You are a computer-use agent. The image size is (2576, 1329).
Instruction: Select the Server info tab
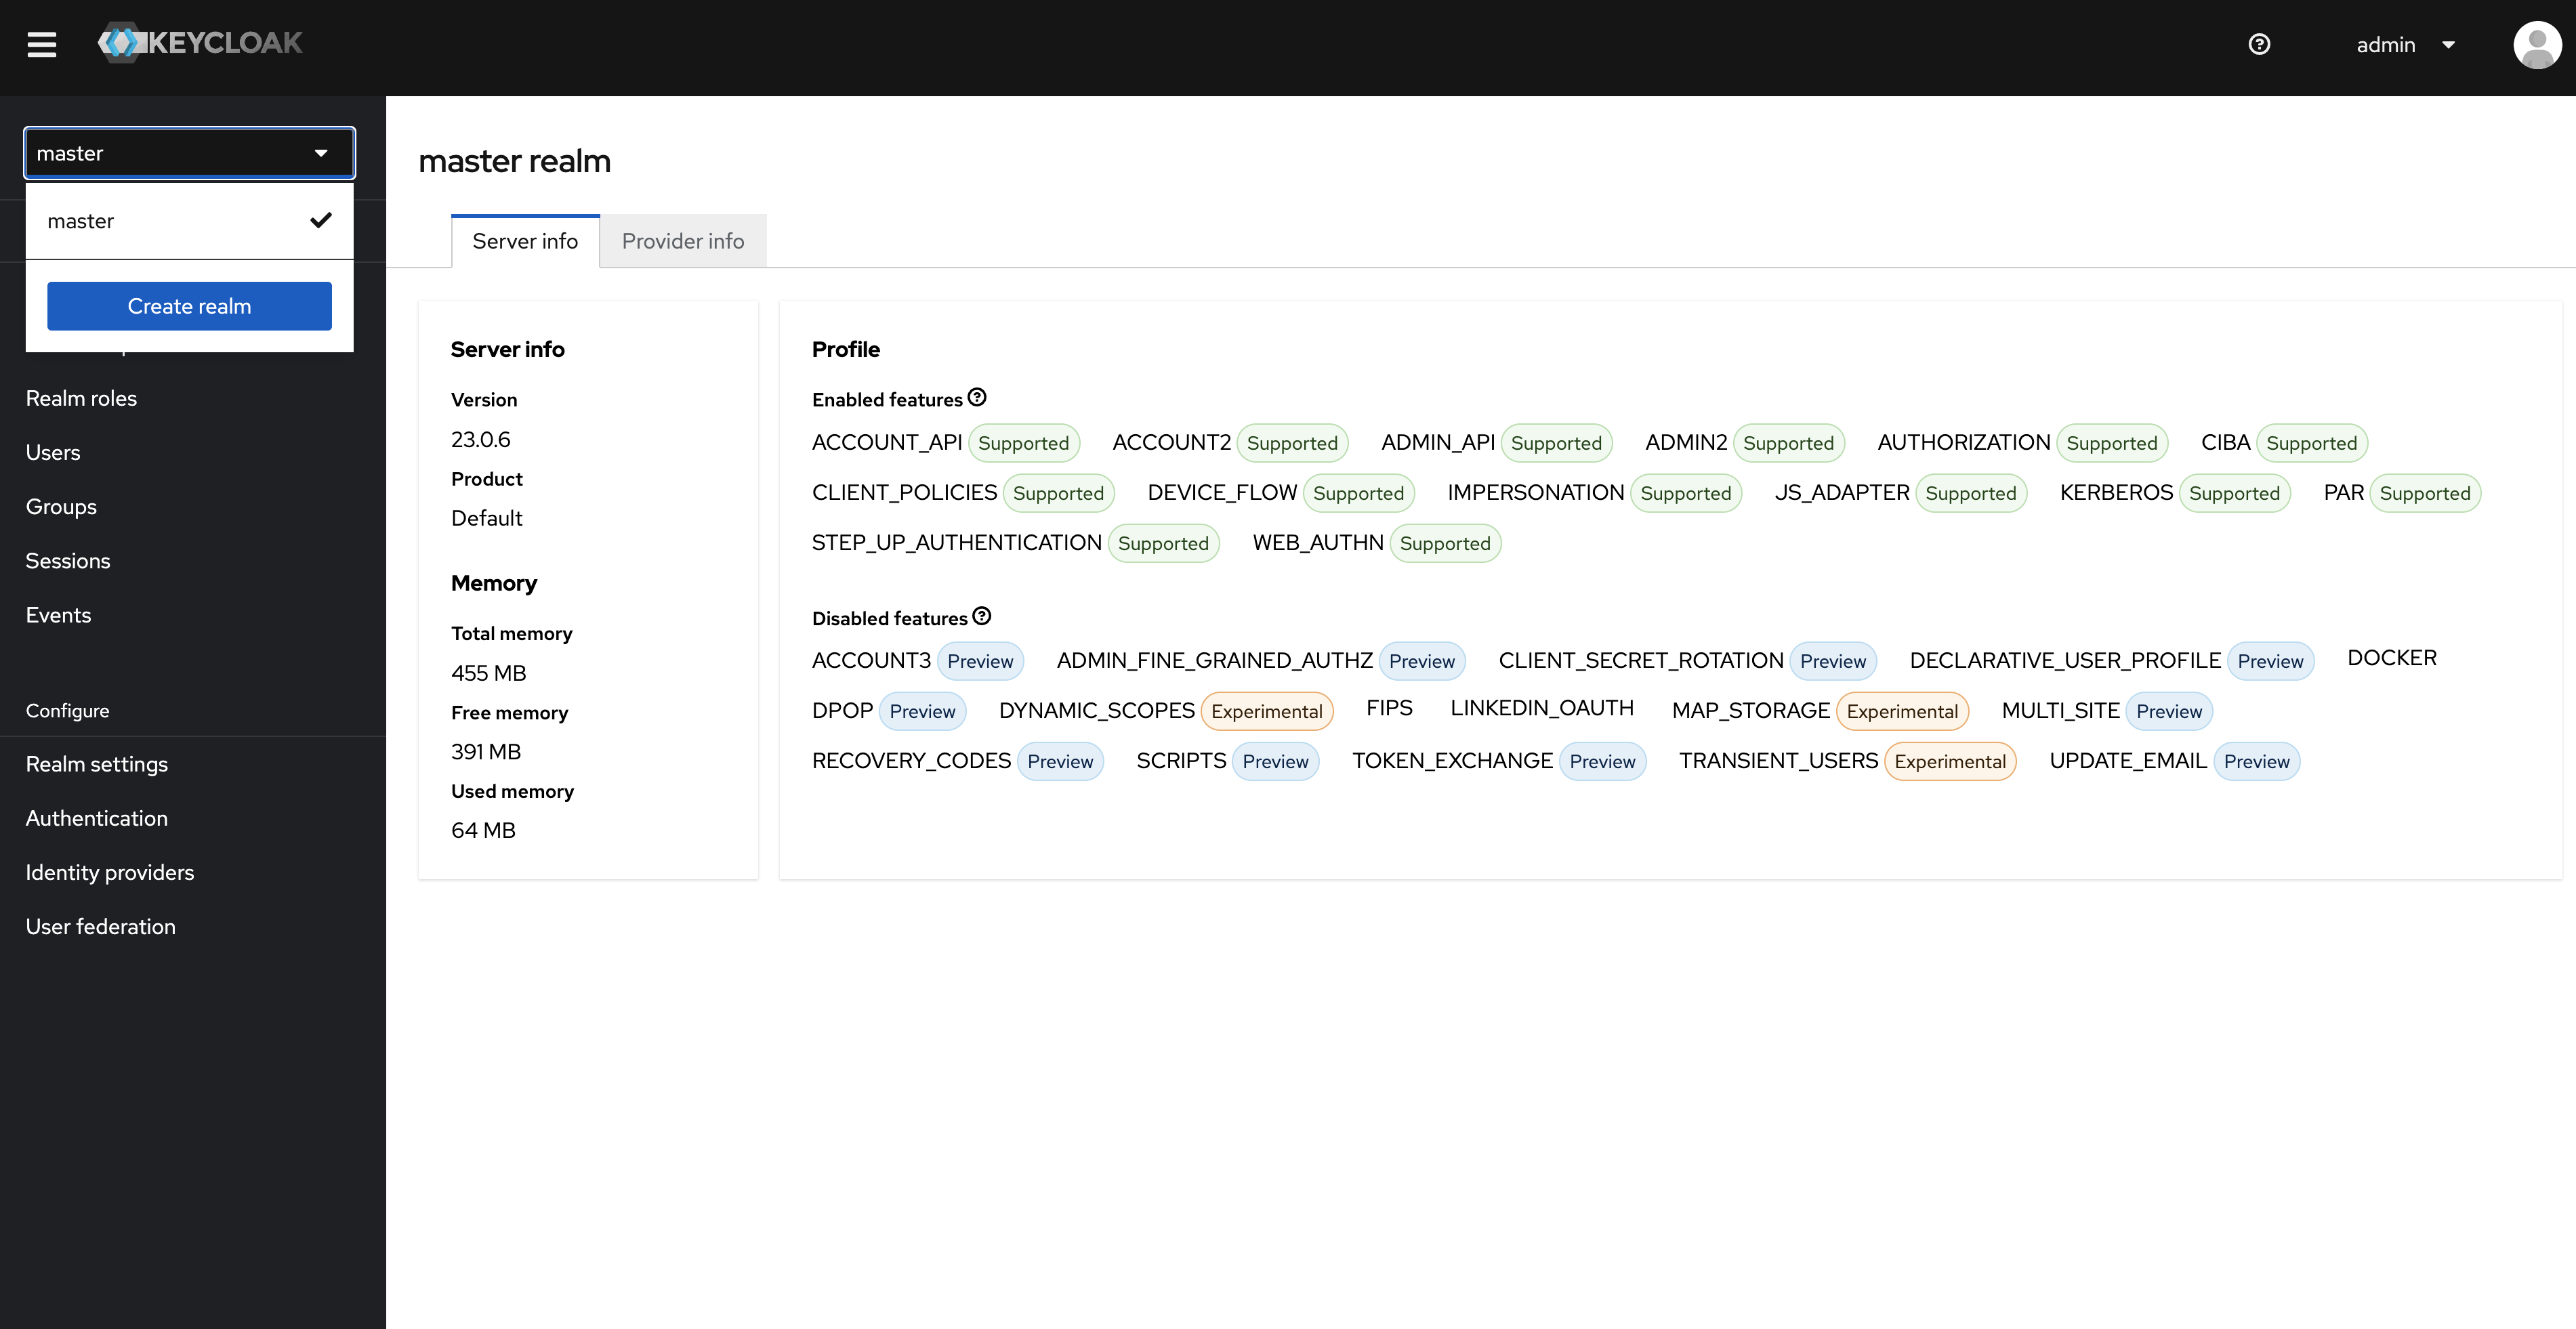524,241
